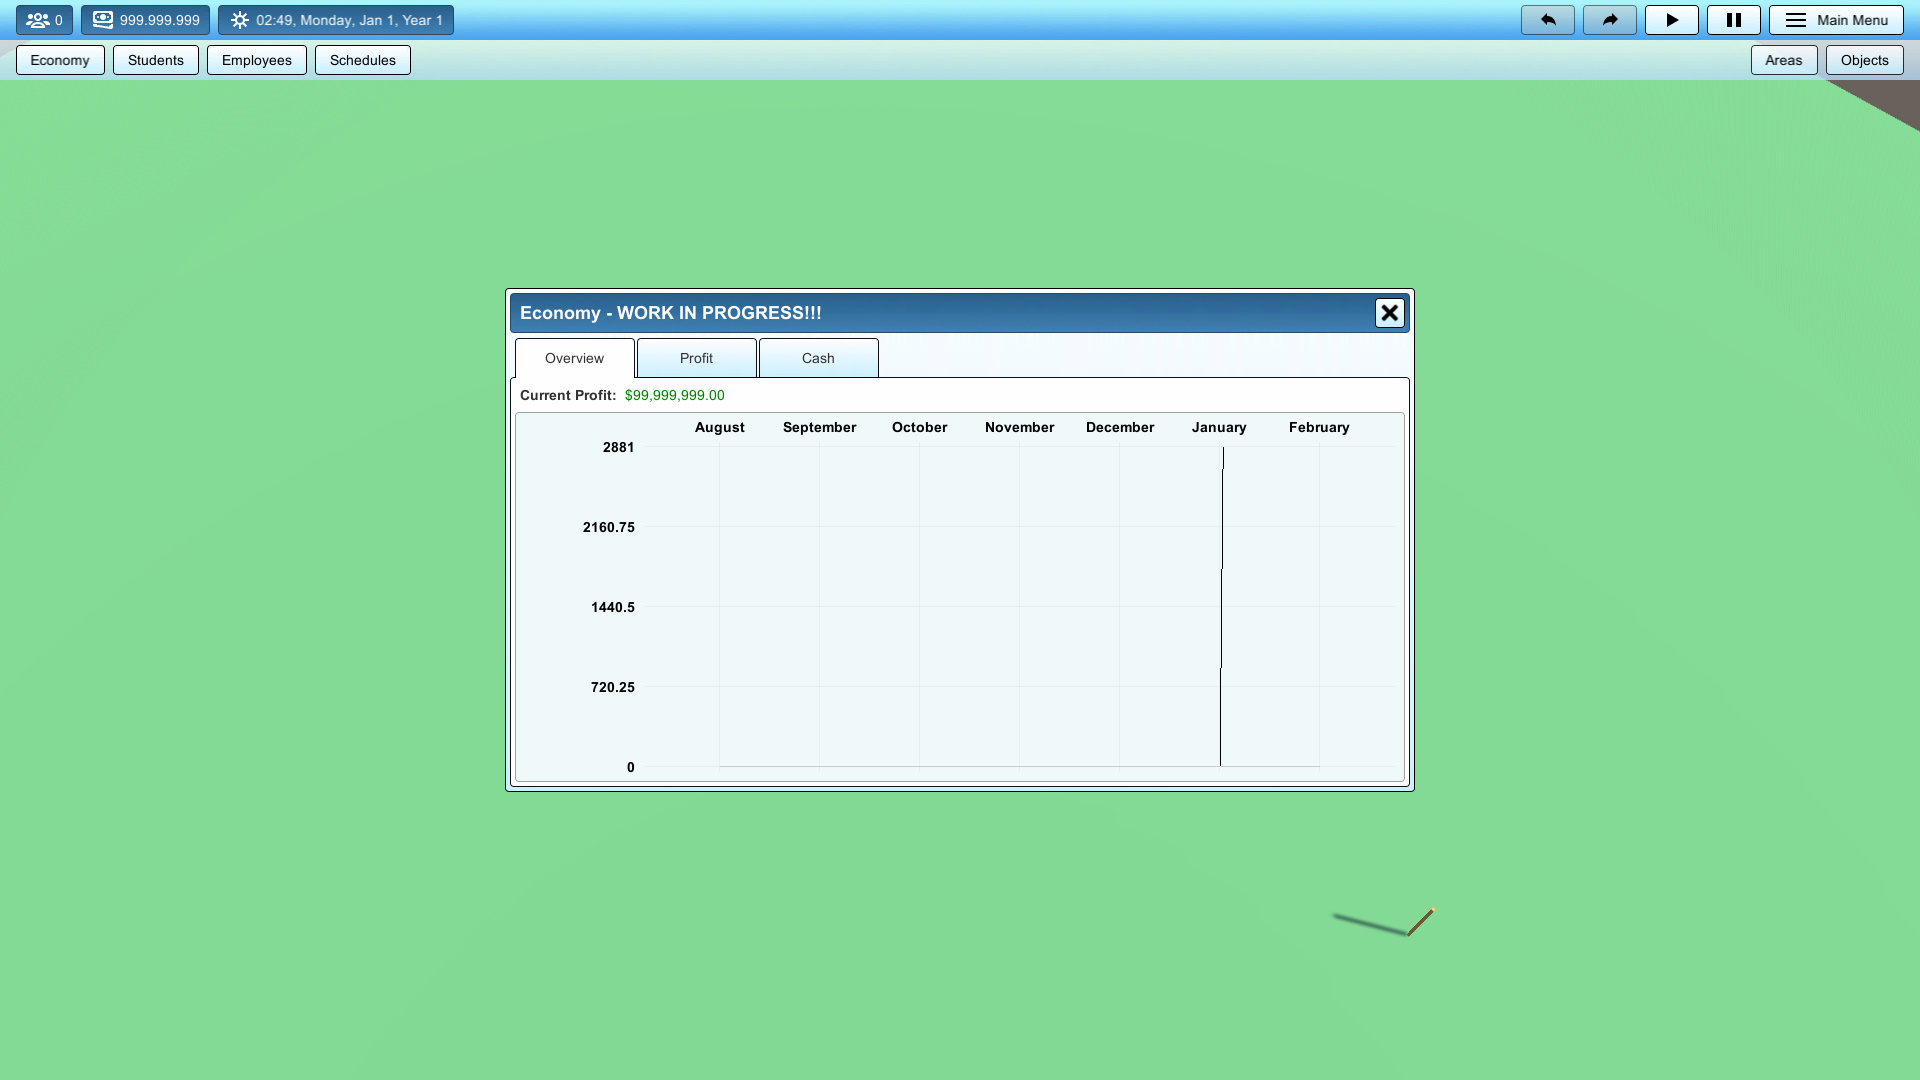Open the Schedules panel
Image resolution: width=1920 pixels, height=1080 pixels.
(x=362, y=60)
